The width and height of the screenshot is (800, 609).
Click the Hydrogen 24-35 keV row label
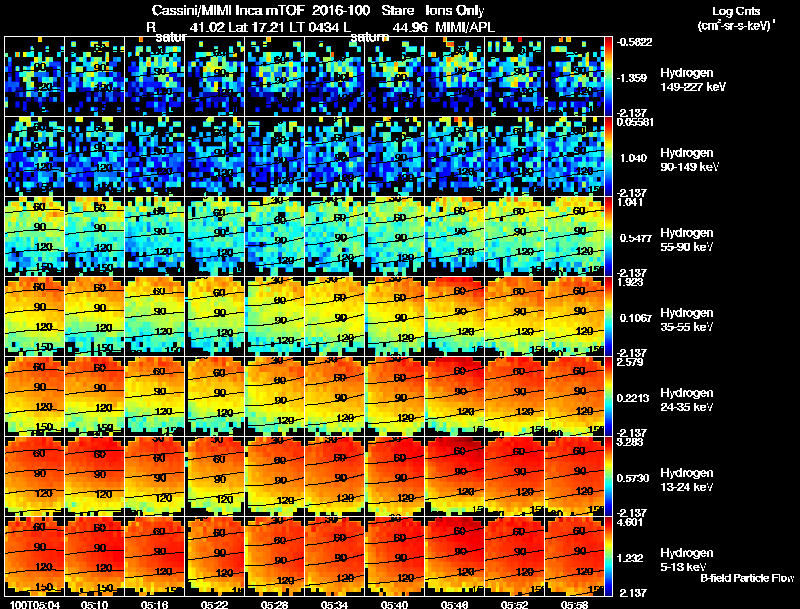click(686, 400)
